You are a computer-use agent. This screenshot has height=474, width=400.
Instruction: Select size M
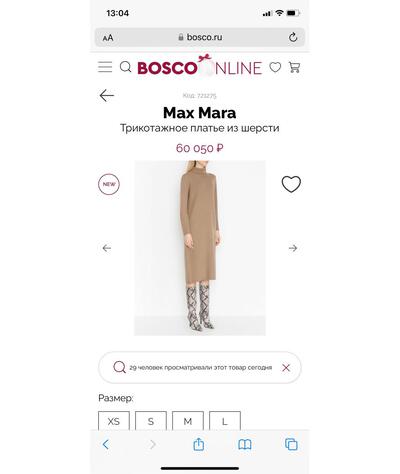188,421
